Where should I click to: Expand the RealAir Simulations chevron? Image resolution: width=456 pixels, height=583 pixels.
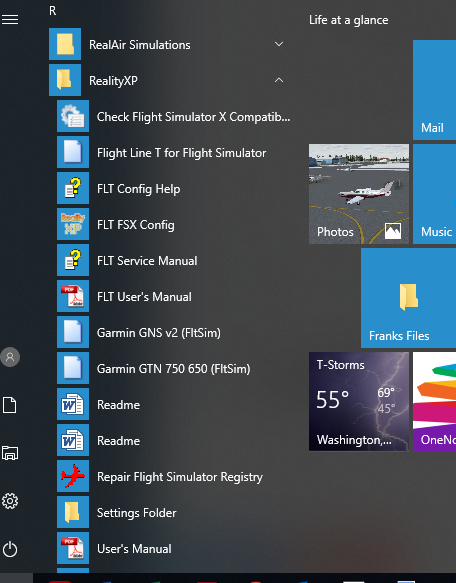(x=279, y=44)
